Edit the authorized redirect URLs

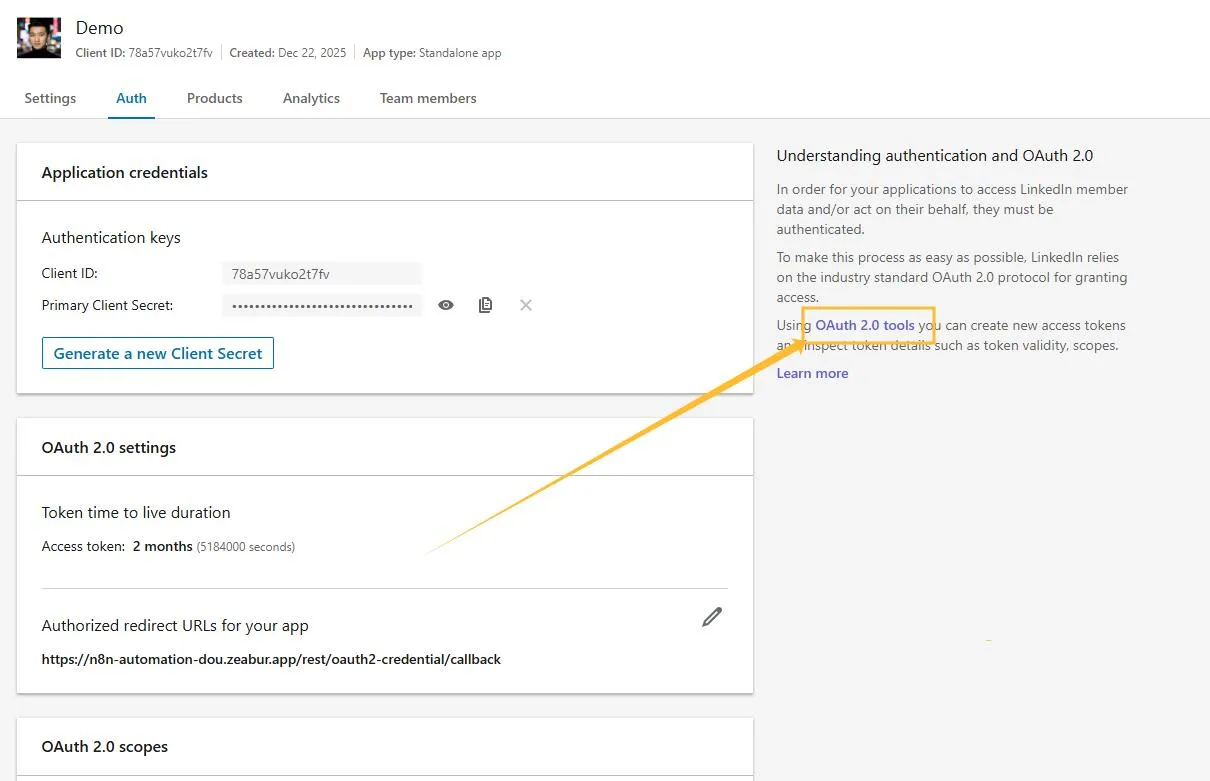pyautogui.click(x=712, y=617)
